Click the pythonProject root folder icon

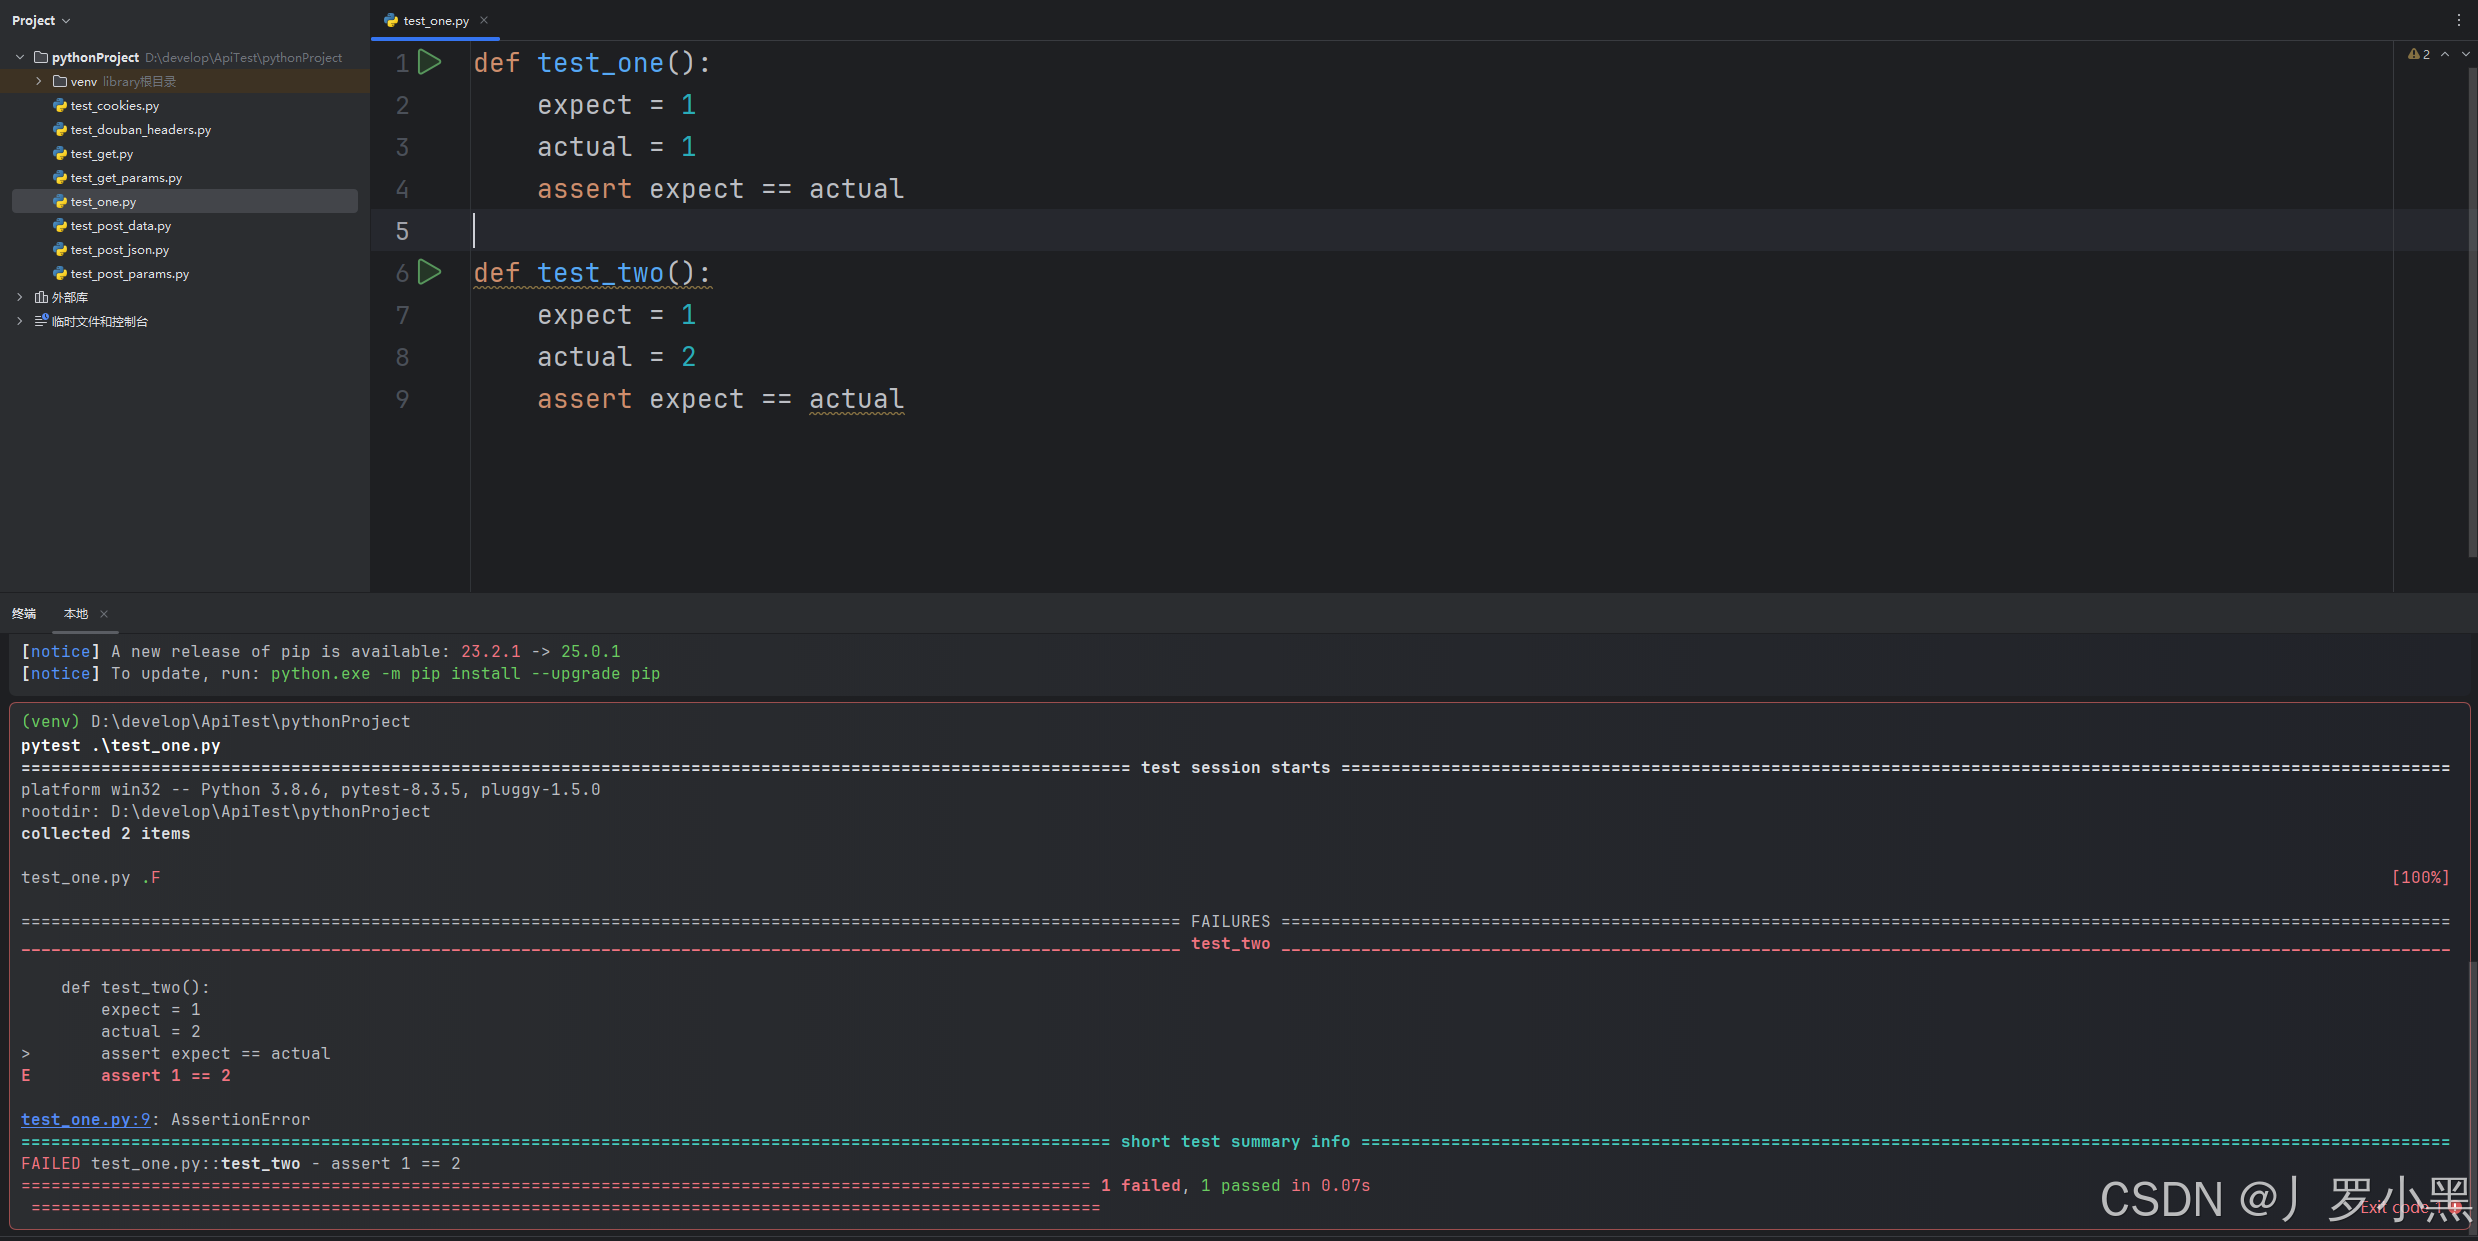[x=41, y=57]
